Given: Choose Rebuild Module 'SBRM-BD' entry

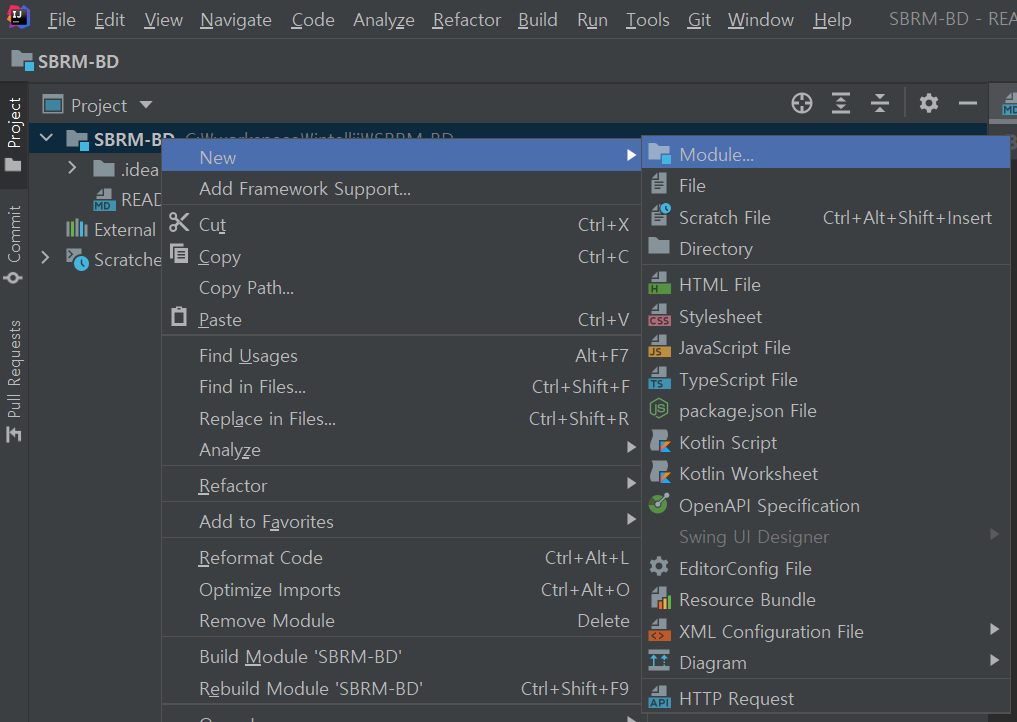Looking at the screenshot, I should (x=401, y=688).
